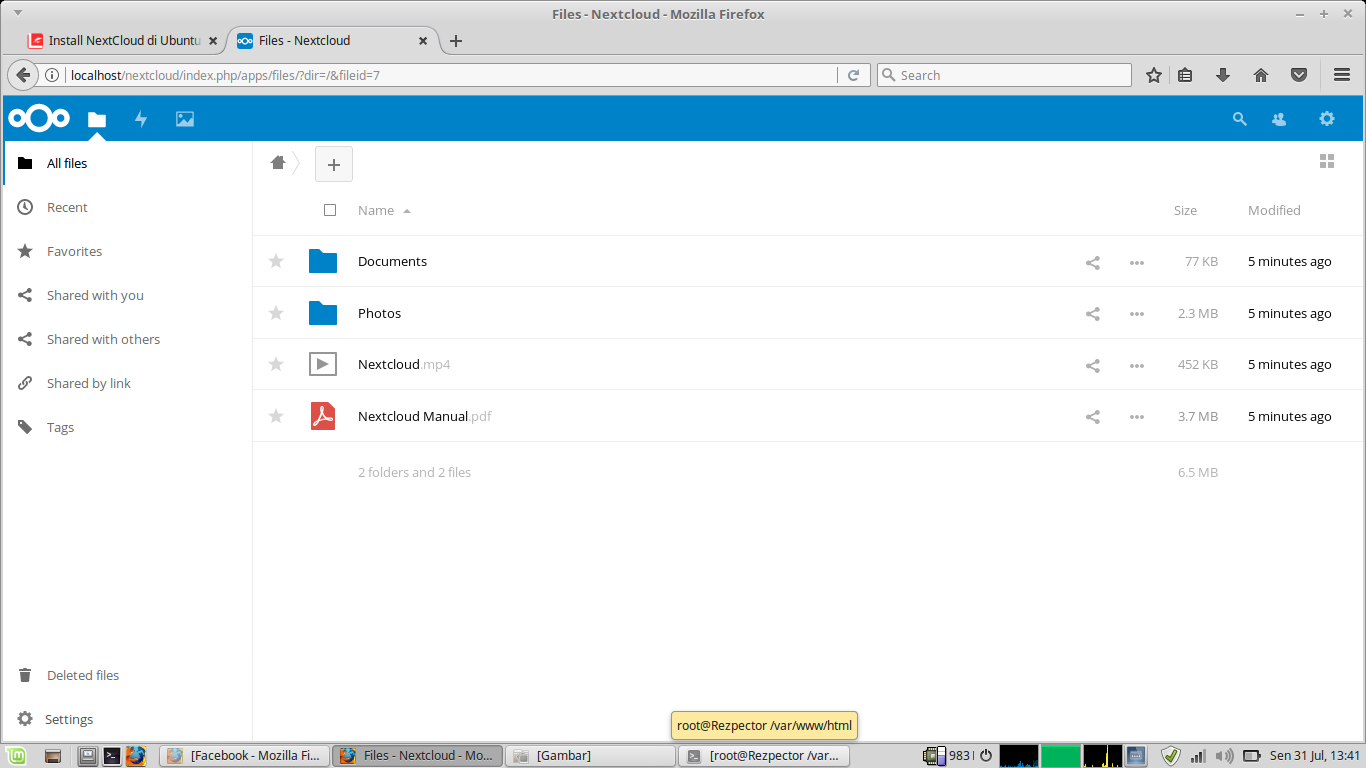The height and width of the screenshot is (768, 1366).
Task: Tick the select all files checkbox
Action: pyautogui.click(x=330, y=210)
